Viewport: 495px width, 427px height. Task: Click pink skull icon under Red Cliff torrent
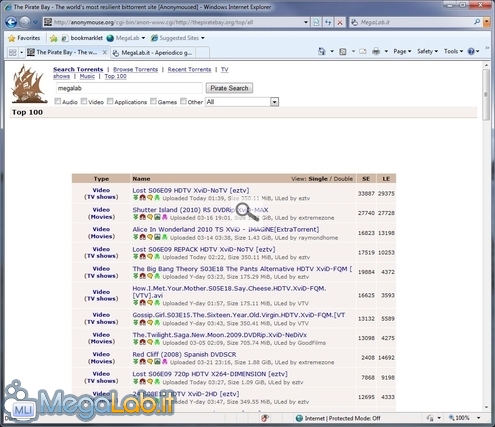(x=164, y=362)
